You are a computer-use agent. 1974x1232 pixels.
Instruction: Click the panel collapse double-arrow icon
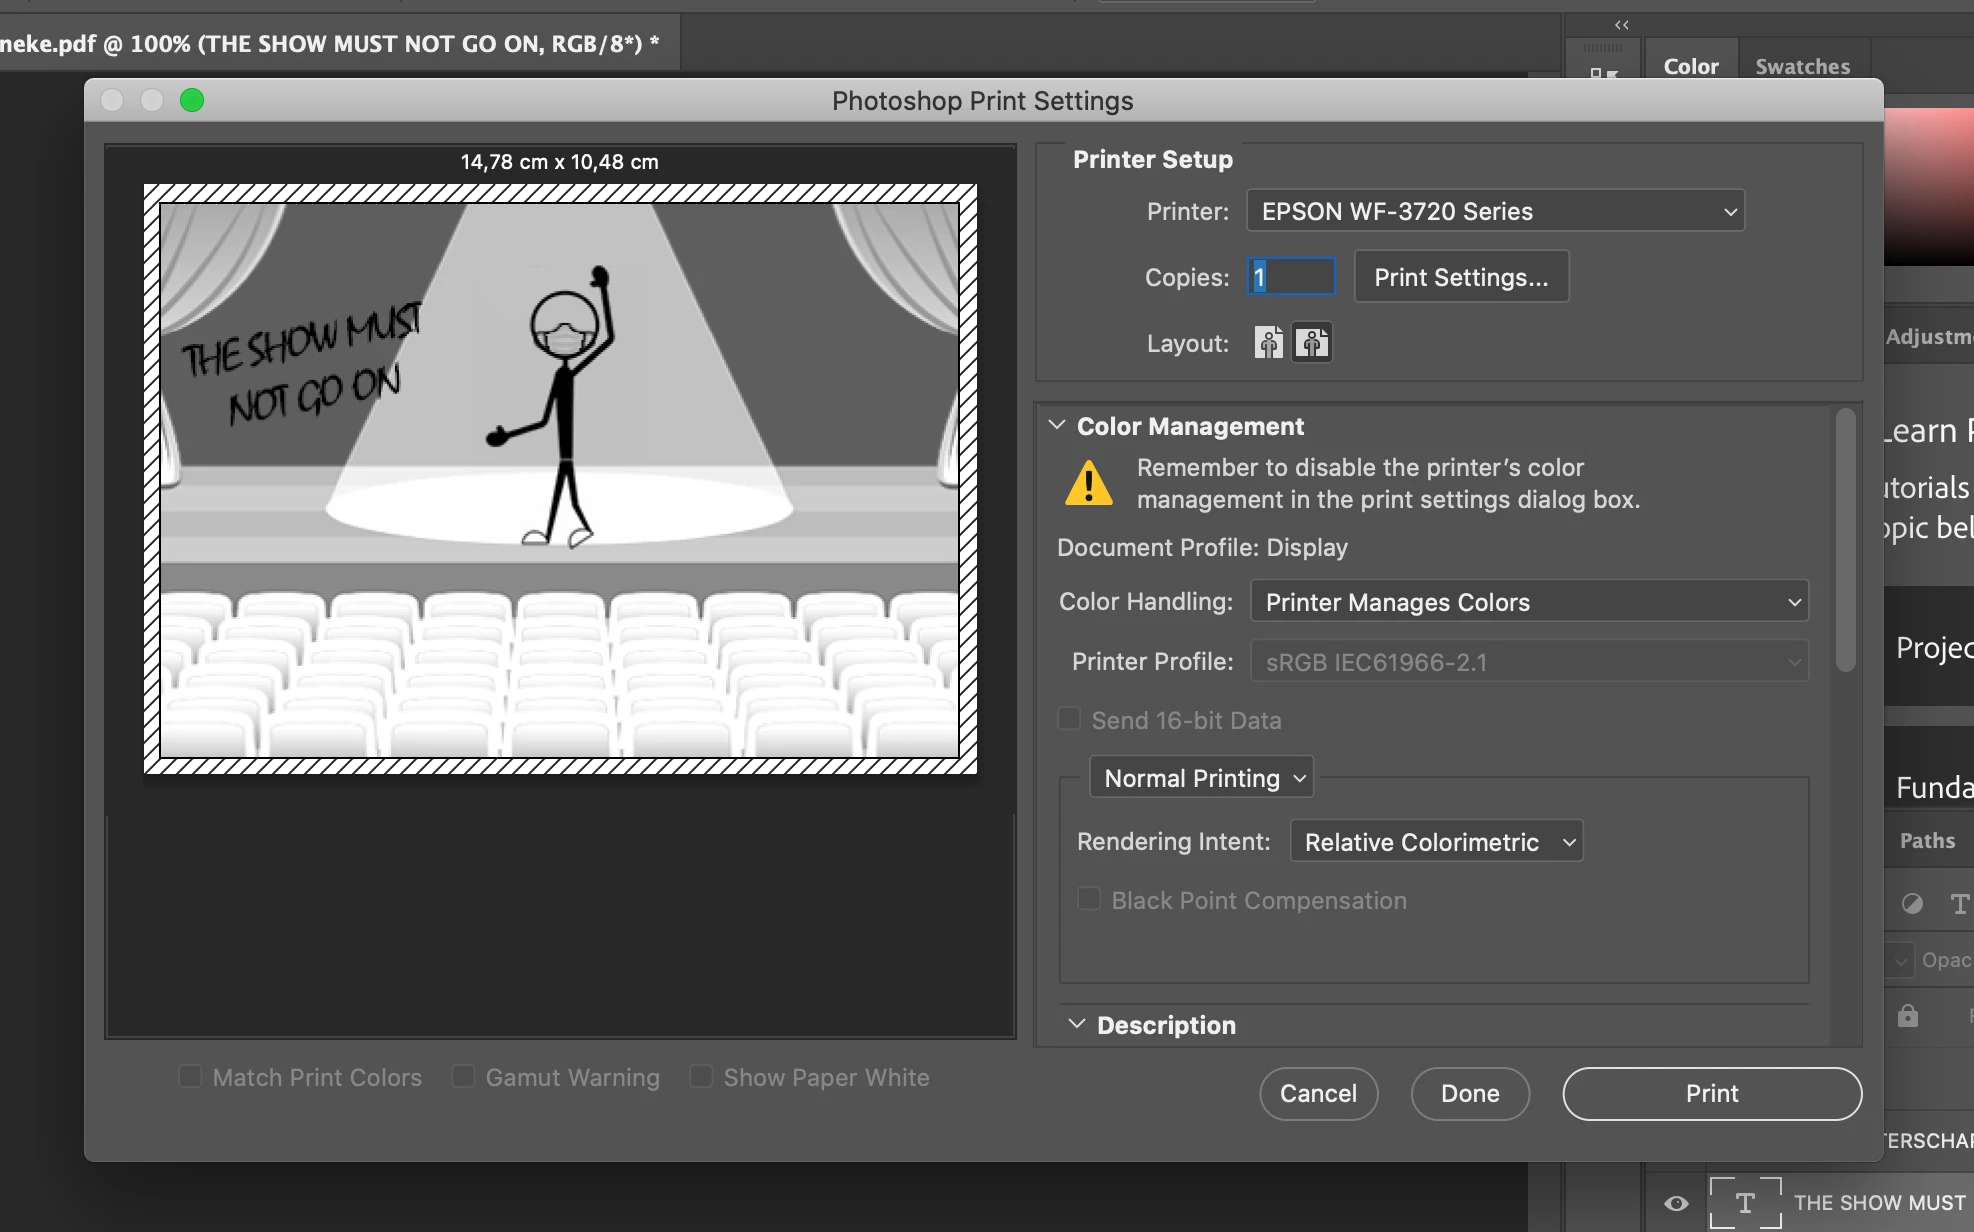[x=1621, y=25]
